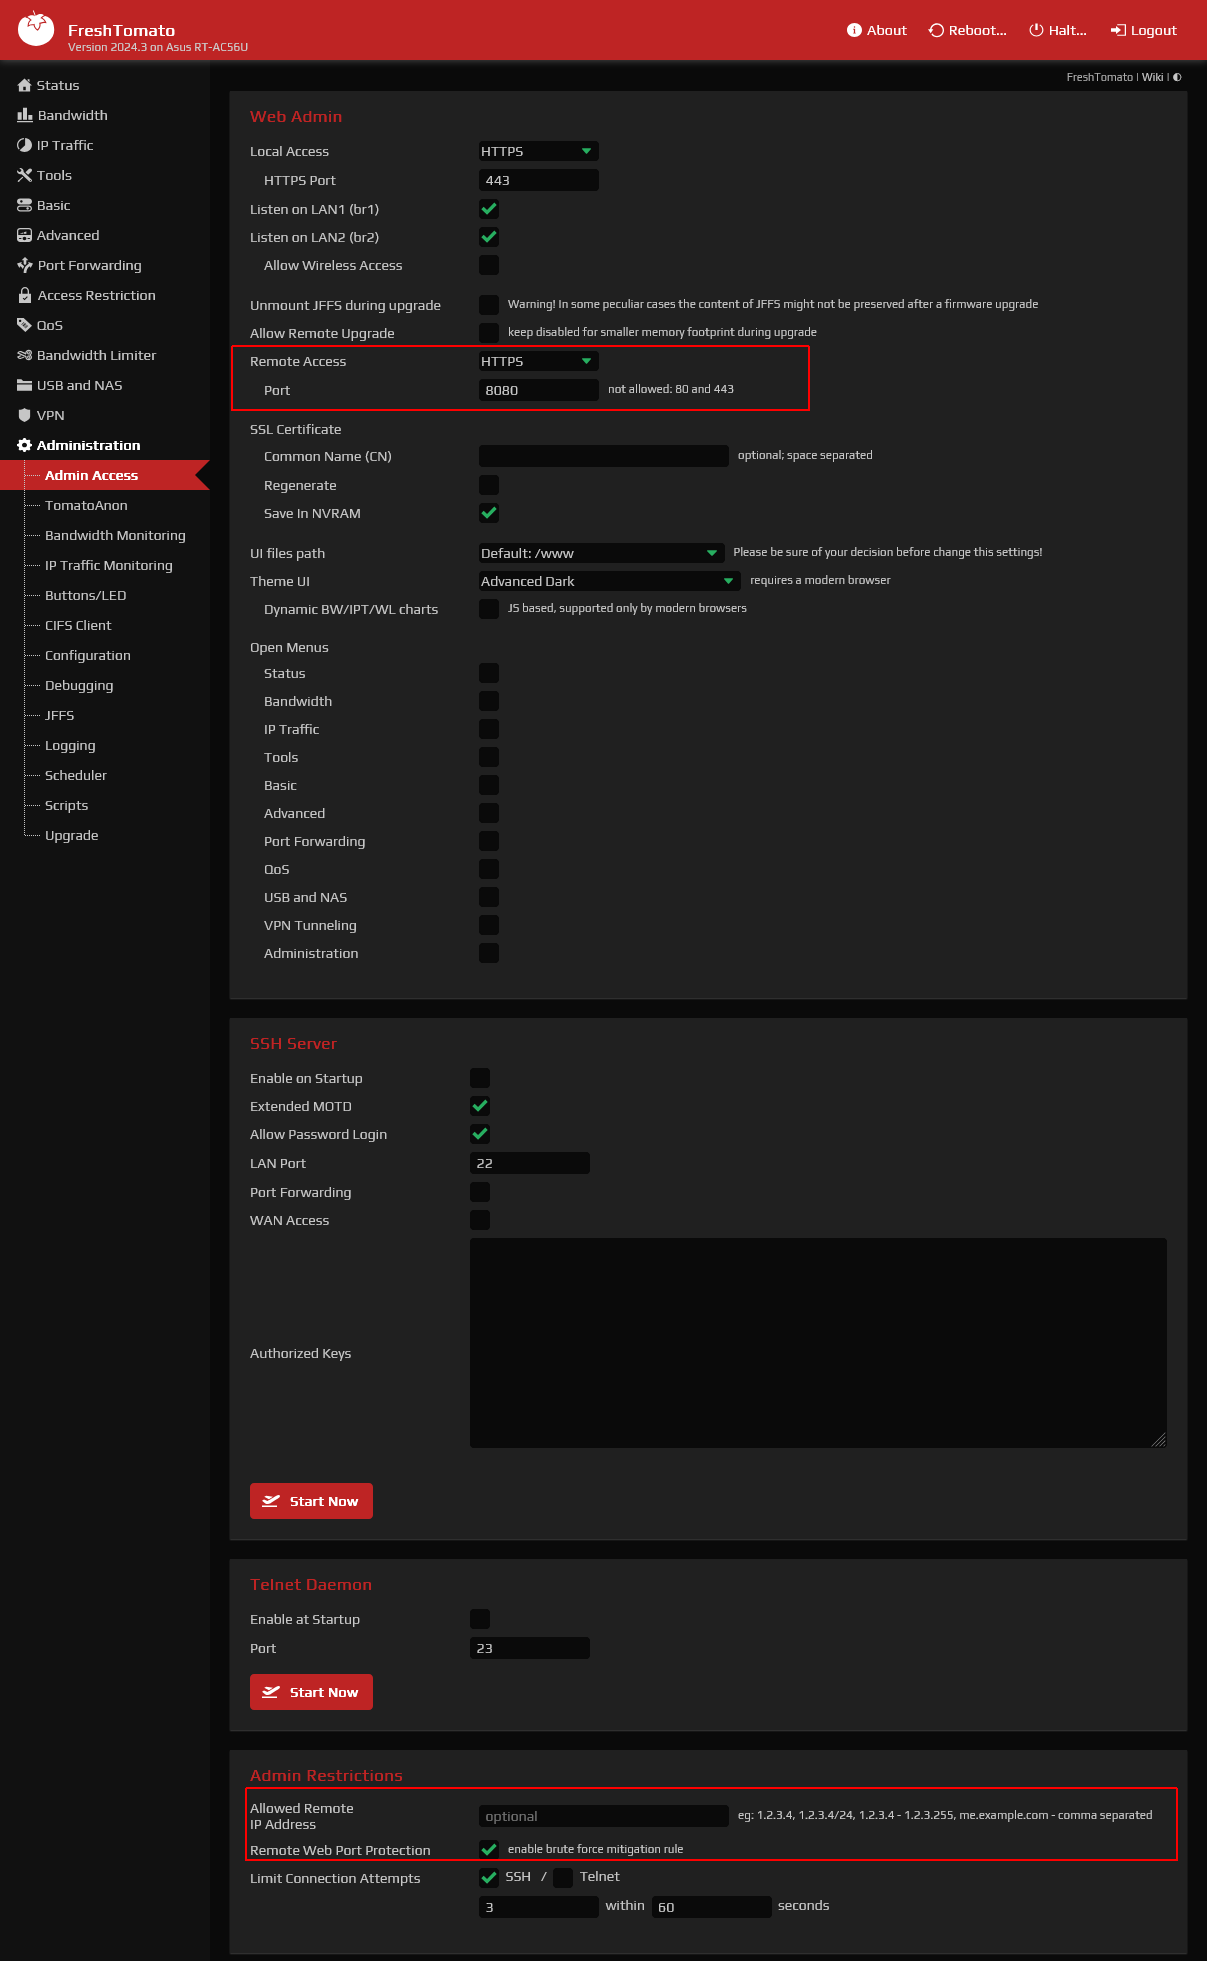Click the Basic server icon in sidebar
1207x1961 pixels.
(x=25, y=205)
